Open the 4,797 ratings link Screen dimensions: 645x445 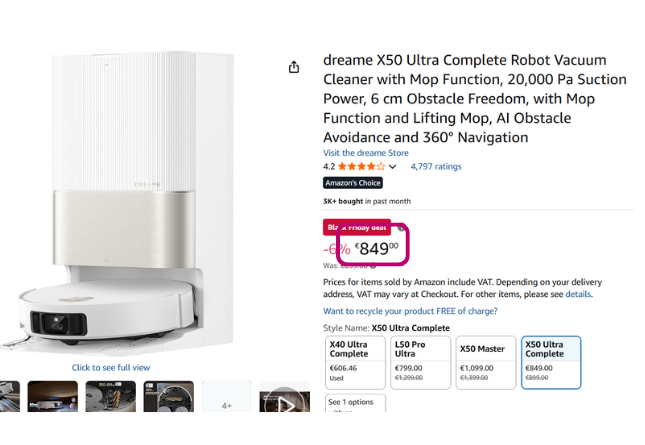pos(436,167)
